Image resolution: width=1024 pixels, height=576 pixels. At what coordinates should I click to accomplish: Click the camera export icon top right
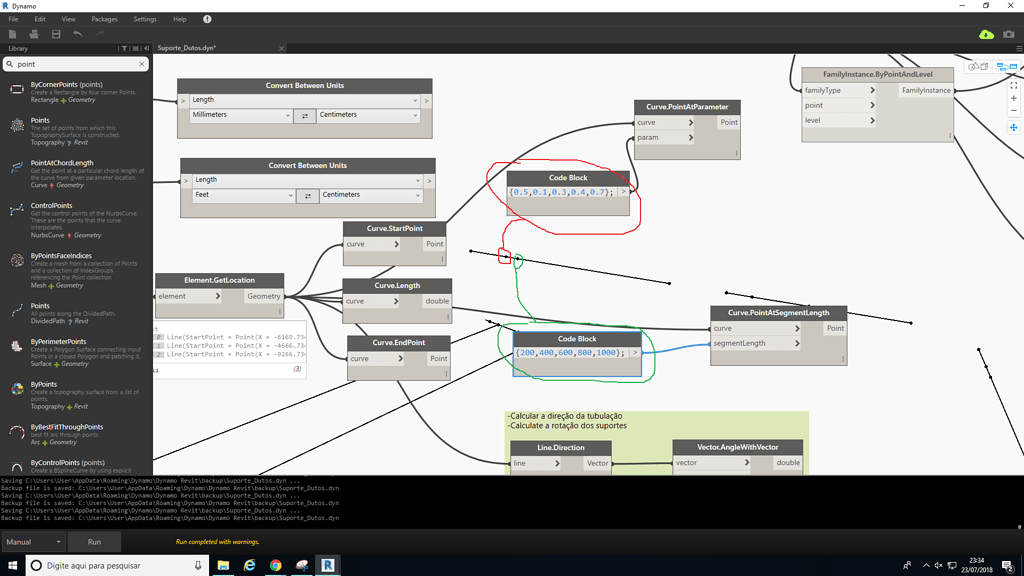[x=1008, y=34]
